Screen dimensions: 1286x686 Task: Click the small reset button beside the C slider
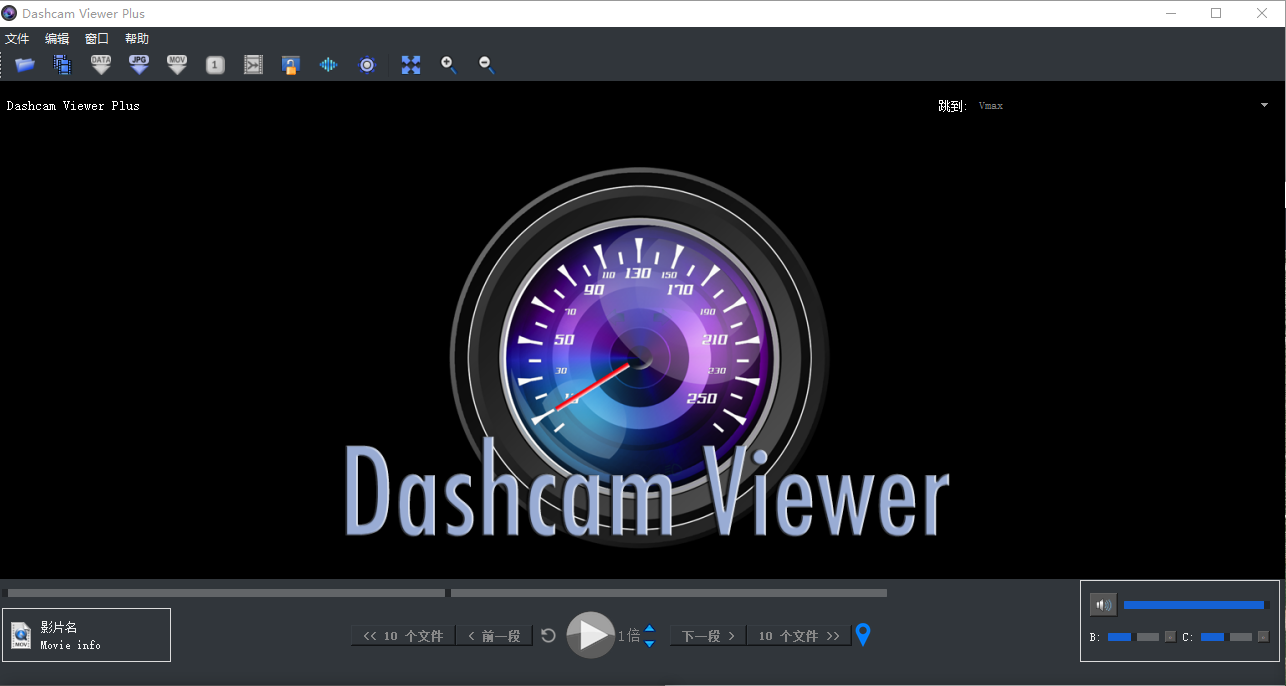pos(1263,637)
